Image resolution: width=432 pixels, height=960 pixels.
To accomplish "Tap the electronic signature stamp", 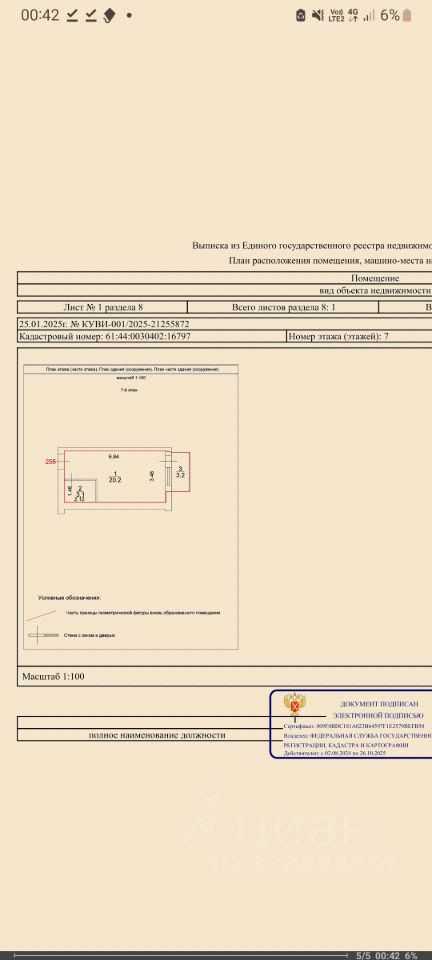I will click(x=351, y=724).
